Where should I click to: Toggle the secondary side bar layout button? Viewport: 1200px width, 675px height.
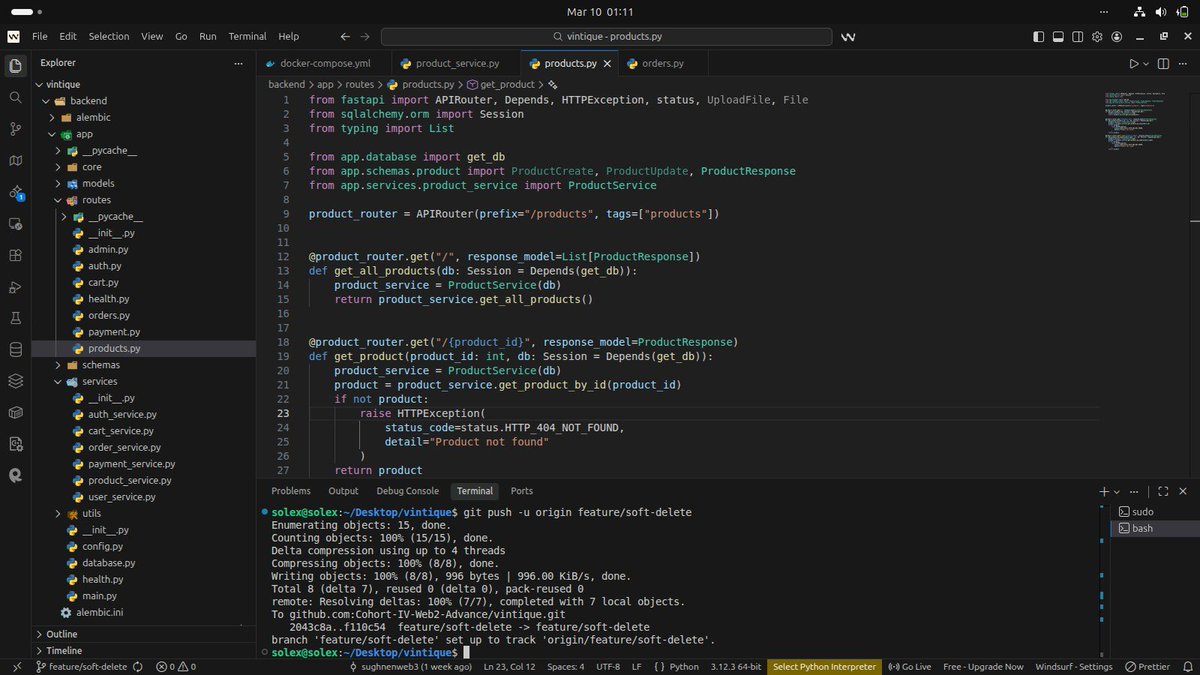(1078, 36)
